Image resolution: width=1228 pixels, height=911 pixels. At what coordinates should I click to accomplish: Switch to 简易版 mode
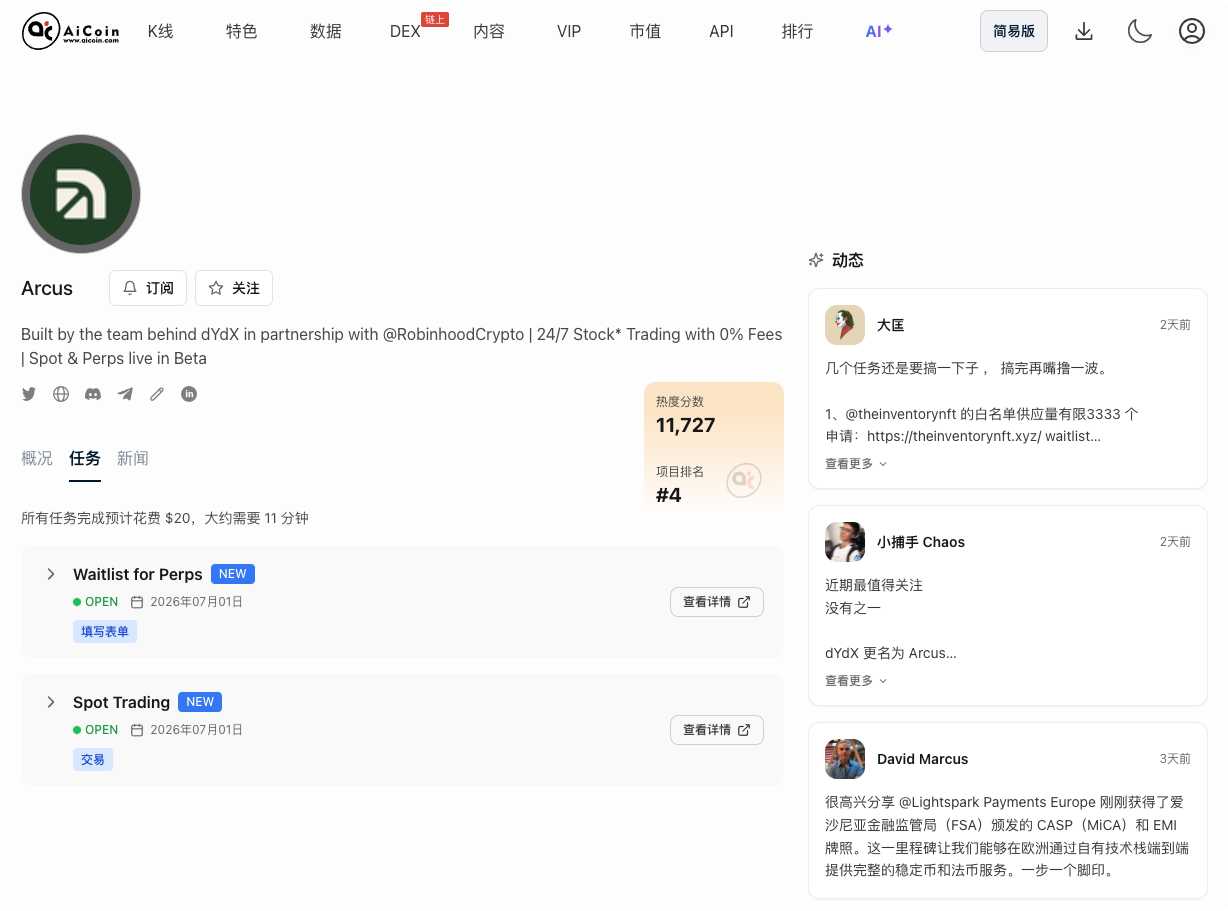1014,32
